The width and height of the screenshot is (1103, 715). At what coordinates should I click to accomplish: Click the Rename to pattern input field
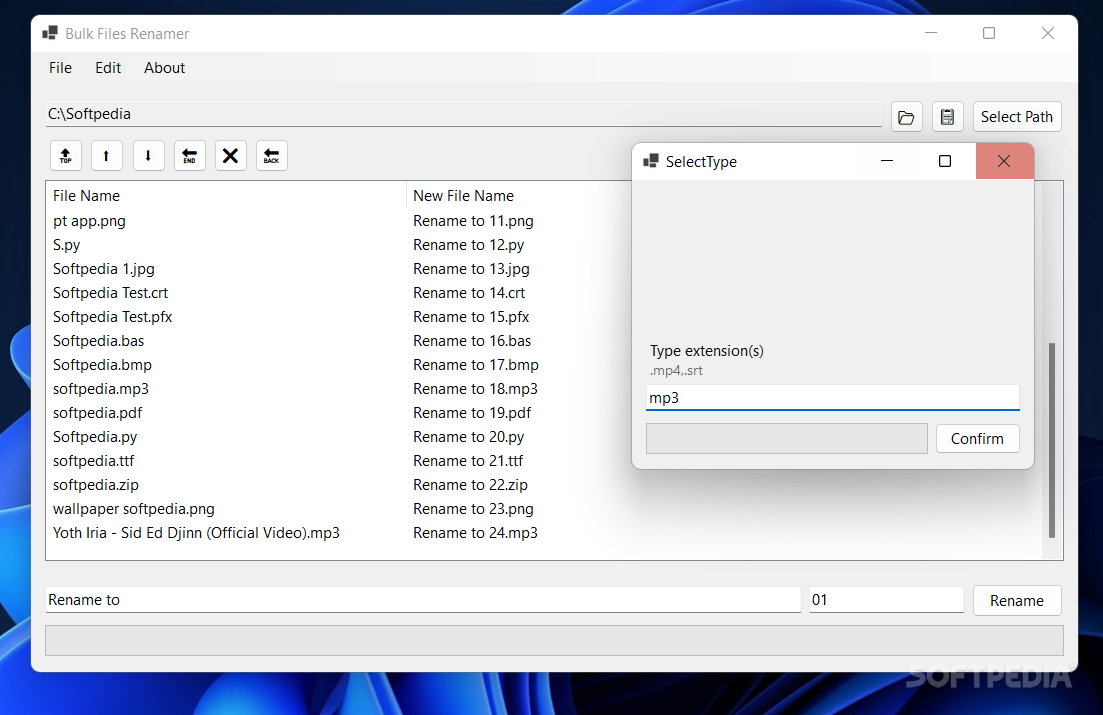[423, 600]
